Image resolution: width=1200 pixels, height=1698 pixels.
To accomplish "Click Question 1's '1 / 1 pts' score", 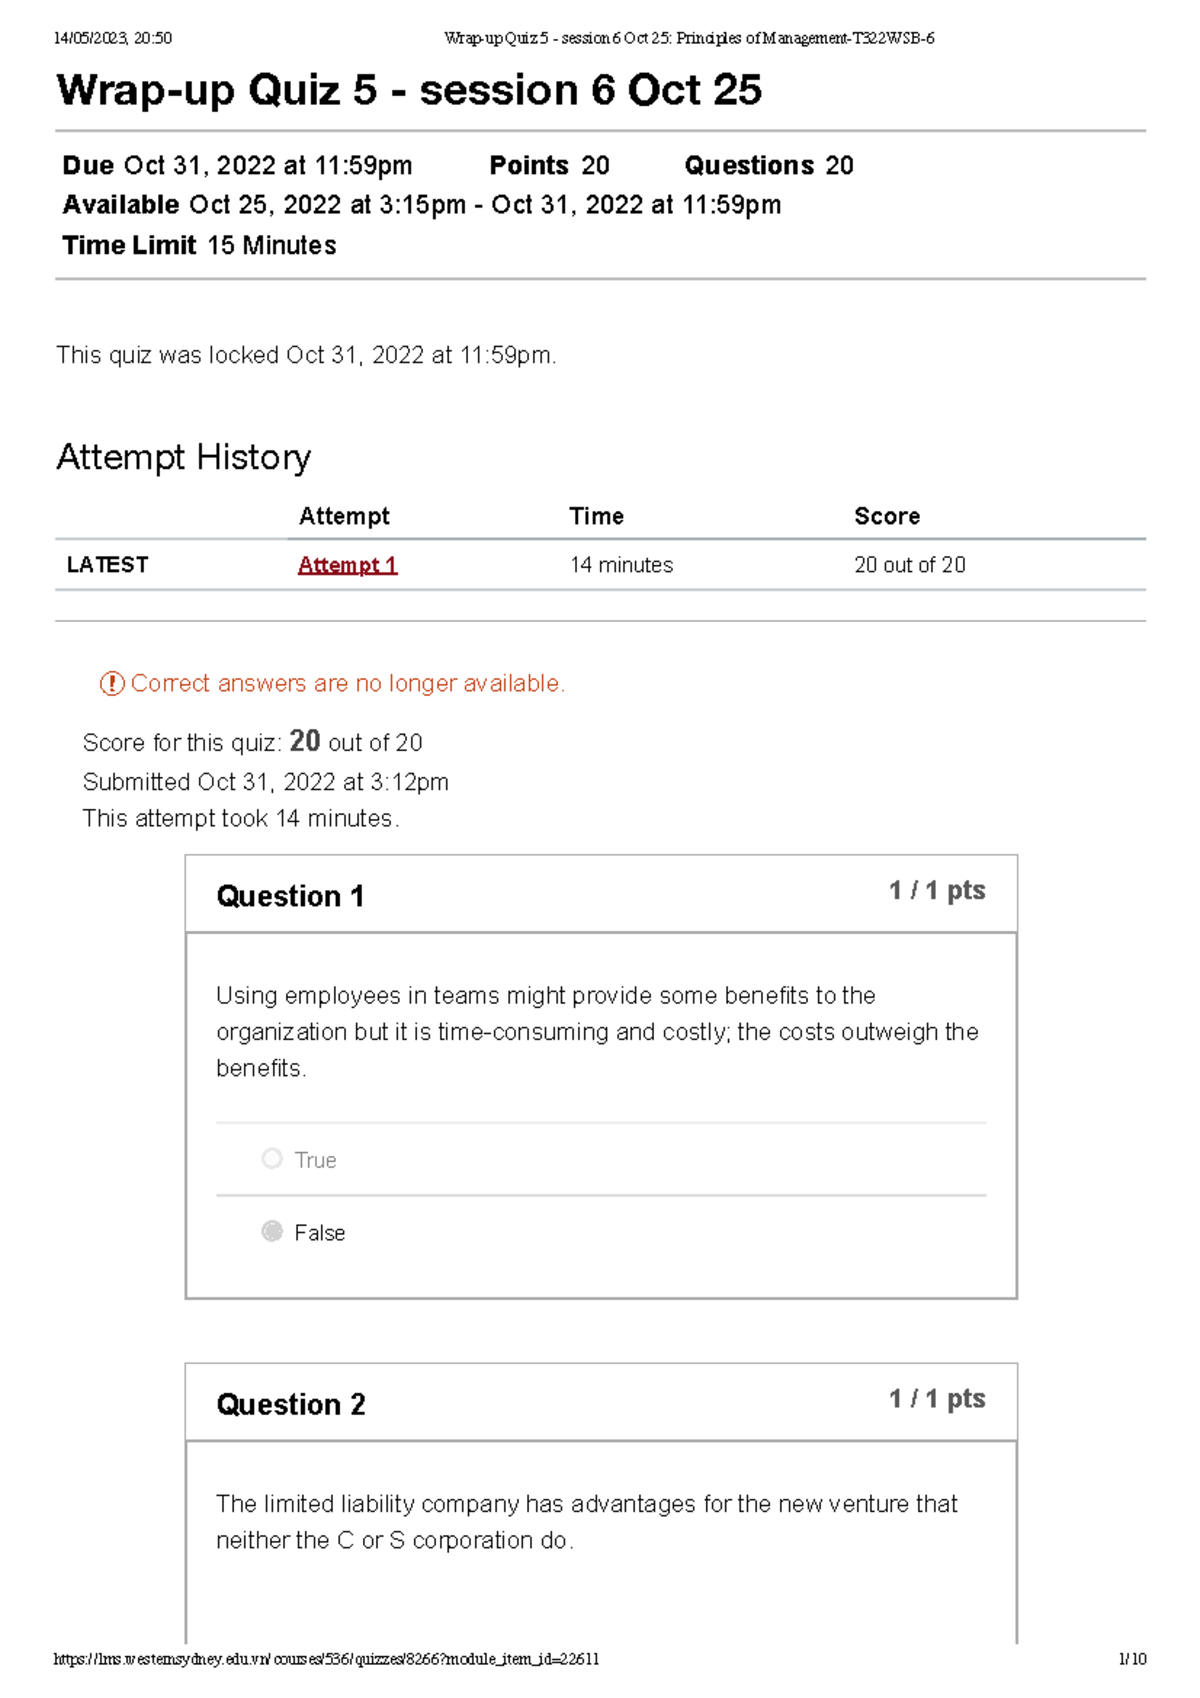I will click(x=937, y=890).
